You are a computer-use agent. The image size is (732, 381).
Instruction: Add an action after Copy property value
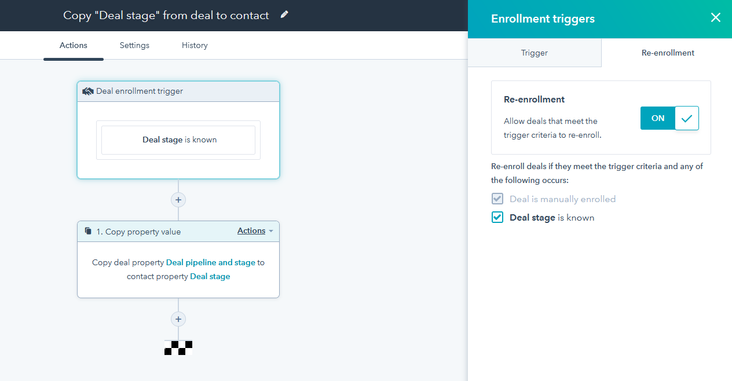(x=178, y=319)
